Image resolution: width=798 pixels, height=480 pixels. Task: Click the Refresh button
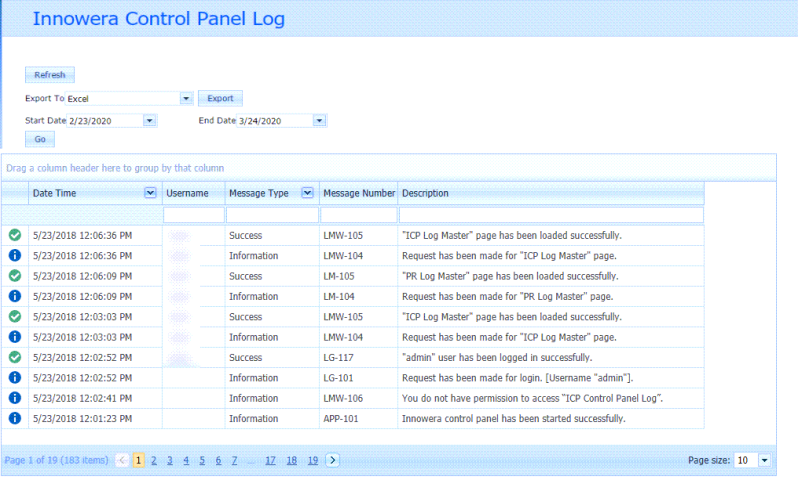click(x=50, y=75)
